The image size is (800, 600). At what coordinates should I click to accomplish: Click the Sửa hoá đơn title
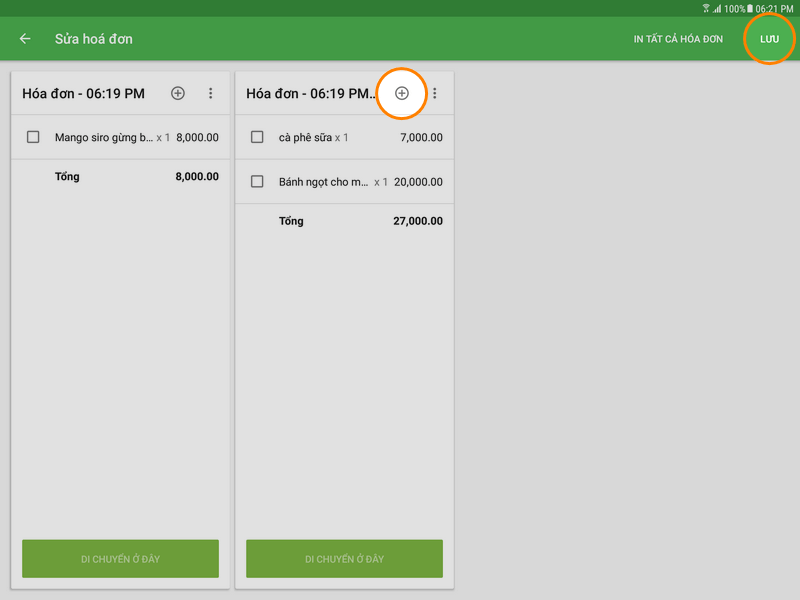click(x=94, y=39)
